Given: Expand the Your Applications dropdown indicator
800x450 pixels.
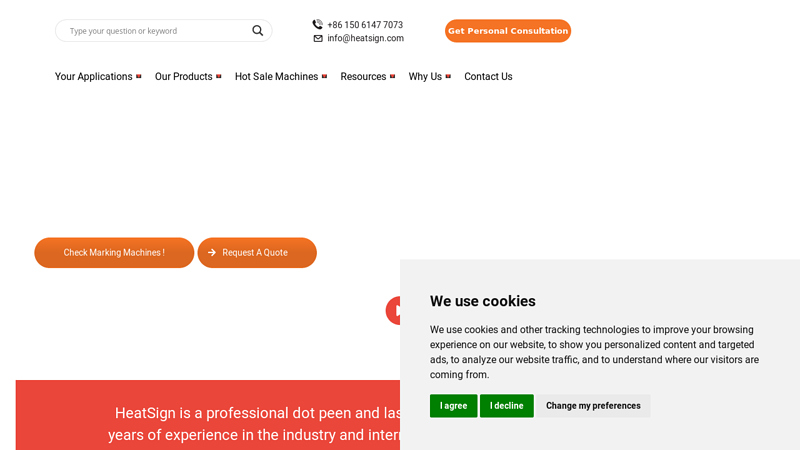Looking at the screenshot, I should (x=138, y=77).
